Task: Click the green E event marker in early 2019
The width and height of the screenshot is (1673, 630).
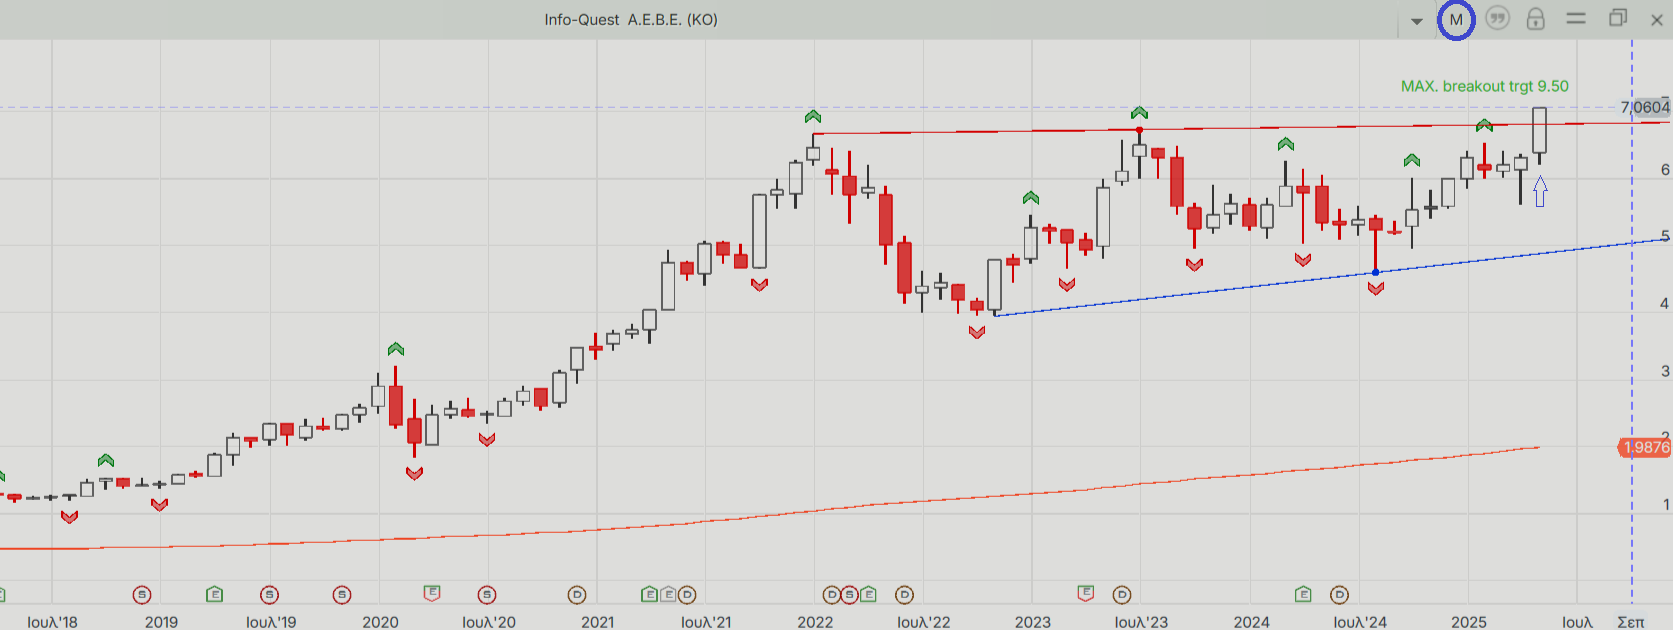Action: coord(215,595)
